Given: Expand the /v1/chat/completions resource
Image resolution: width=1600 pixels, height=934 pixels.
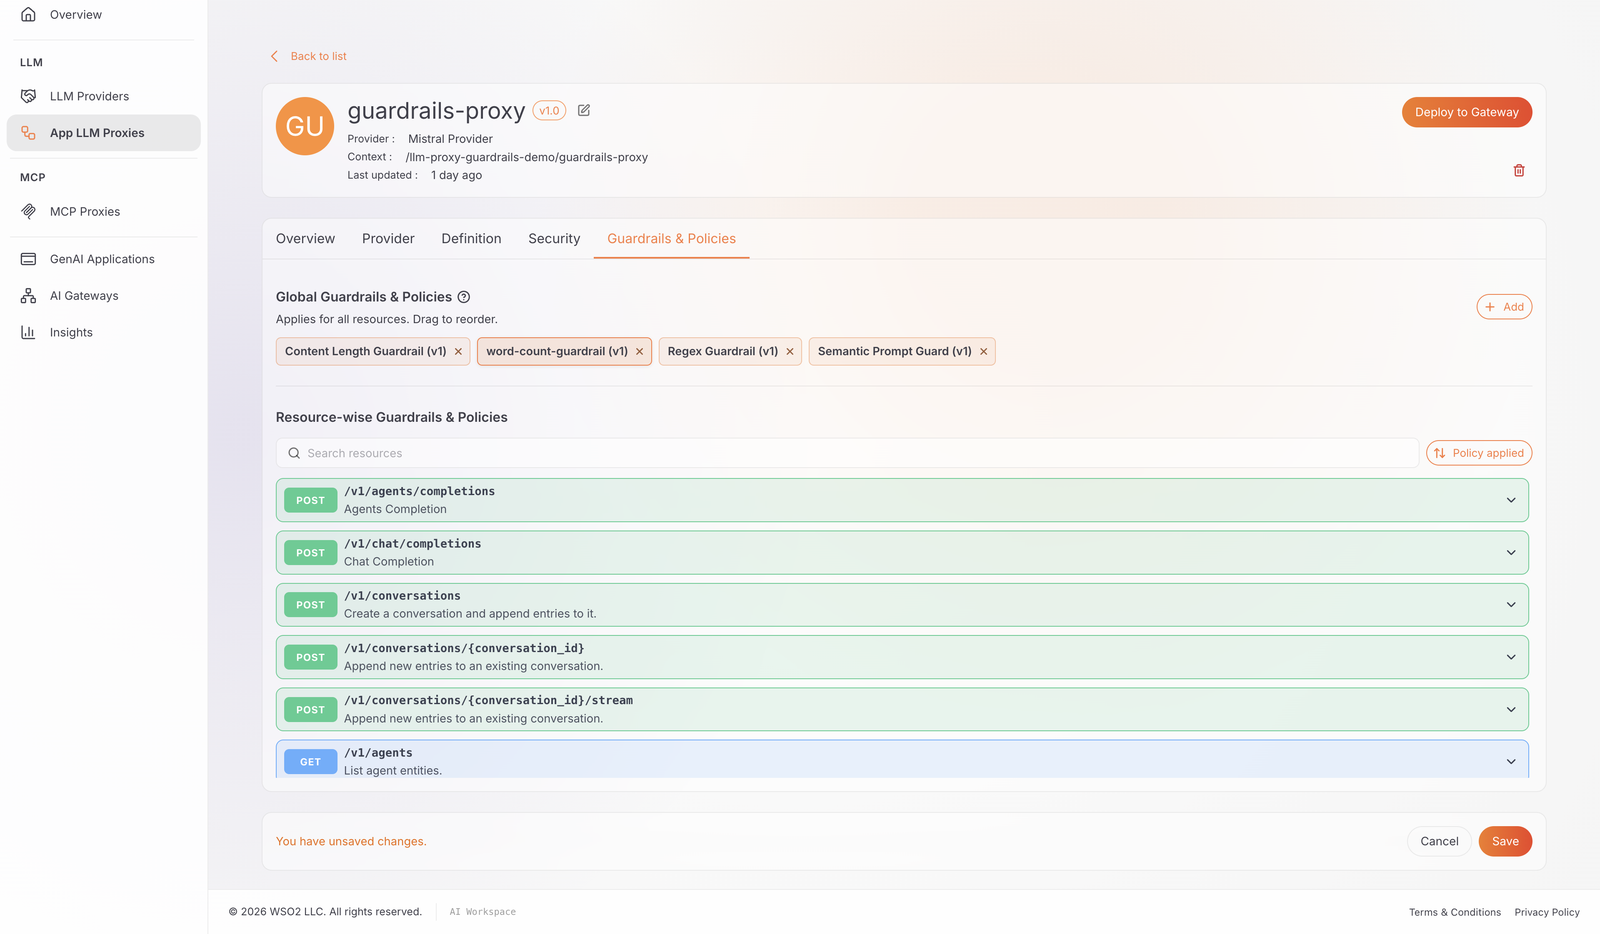Looking at the screenshot, I should [x=1511, y=552].
